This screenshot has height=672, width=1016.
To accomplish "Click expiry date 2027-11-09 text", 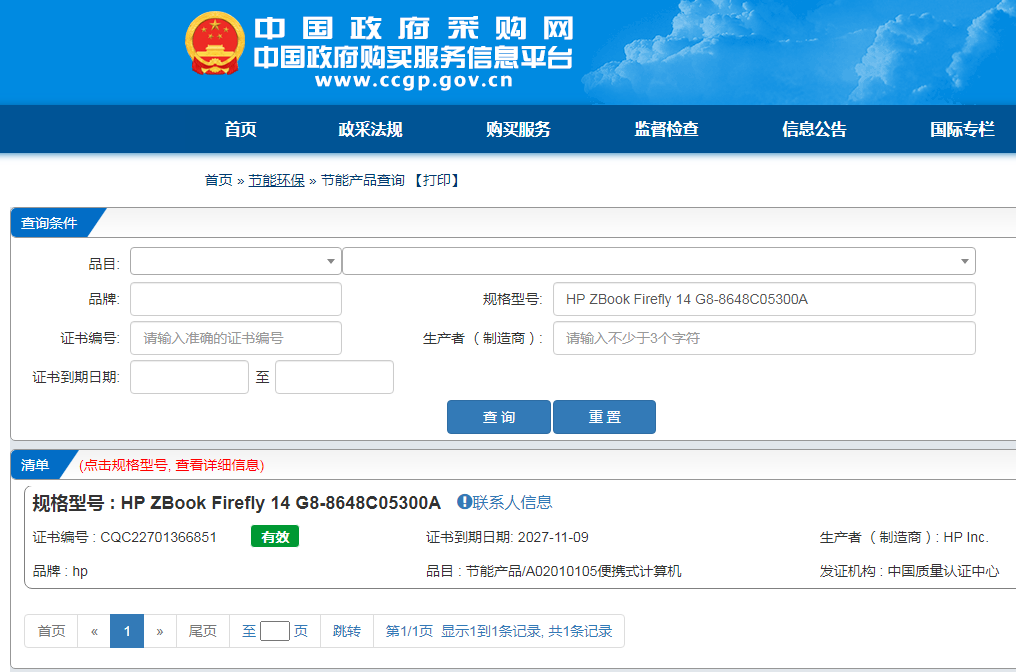I will 553,537.
